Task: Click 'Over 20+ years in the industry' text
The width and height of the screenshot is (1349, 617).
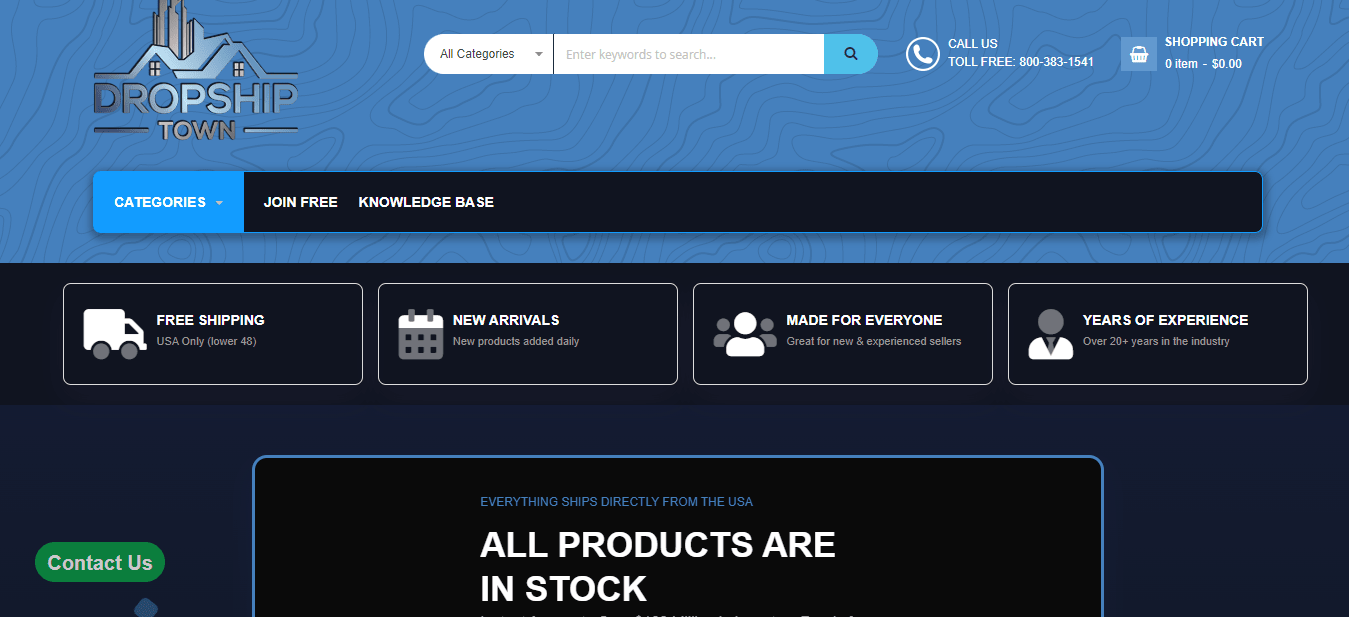Action: (x=1156, y=341)
